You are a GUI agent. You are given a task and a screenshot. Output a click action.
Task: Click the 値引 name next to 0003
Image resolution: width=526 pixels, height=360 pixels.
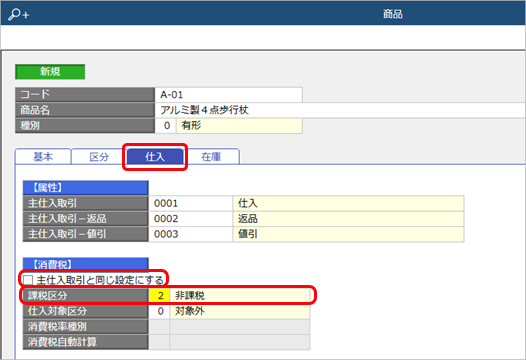point(349,234)
